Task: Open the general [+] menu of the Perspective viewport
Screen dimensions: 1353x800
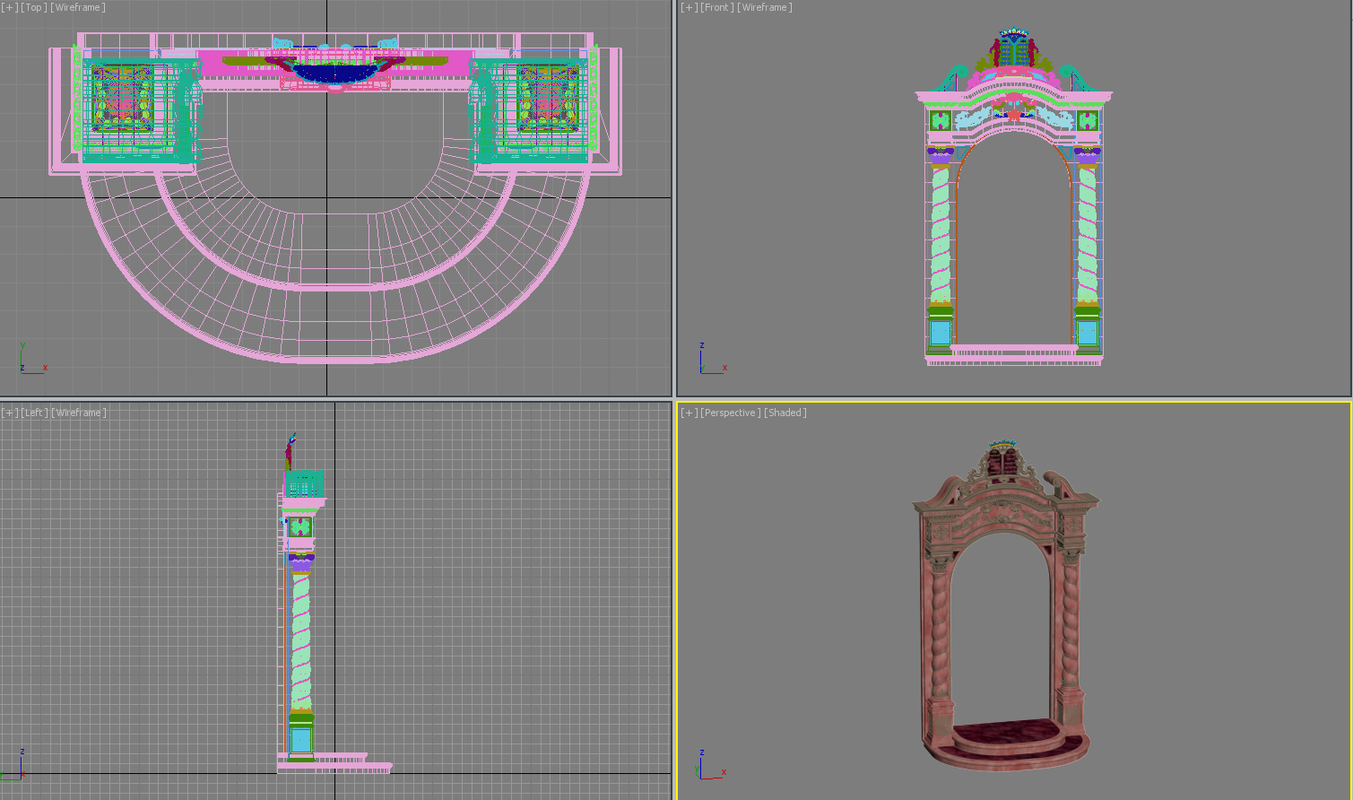Action: pyautogui.click(x=689, y=412)
